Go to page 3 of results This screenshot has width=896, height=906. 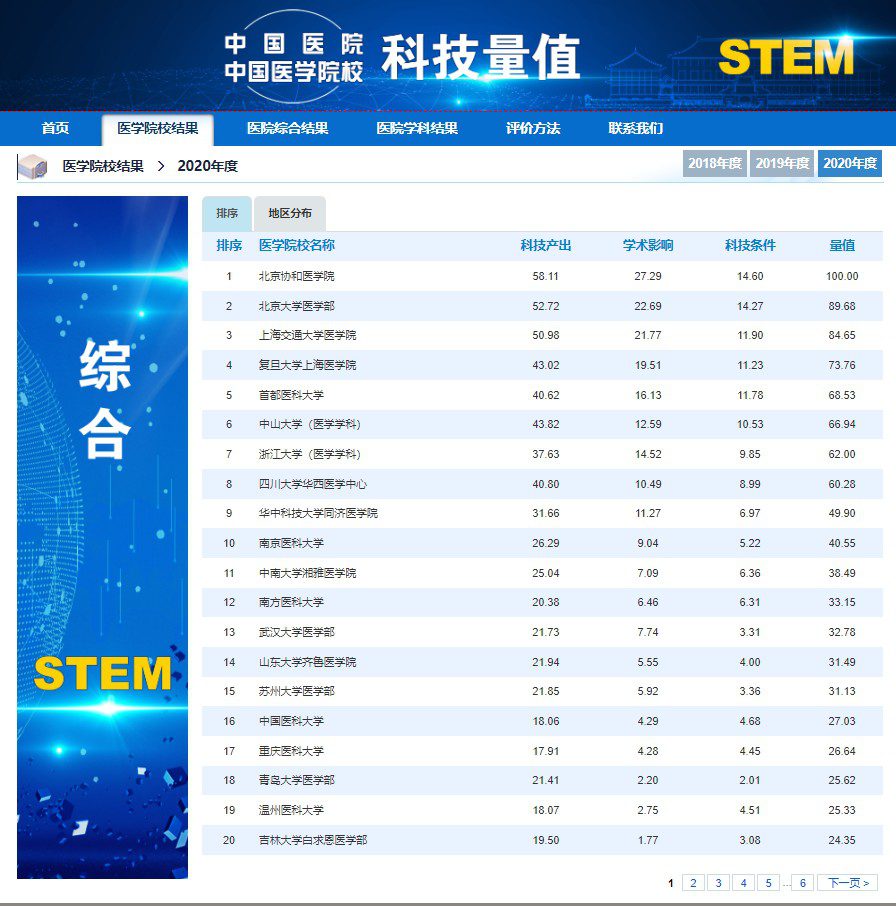pyautogui.click(x=718, y=883)
